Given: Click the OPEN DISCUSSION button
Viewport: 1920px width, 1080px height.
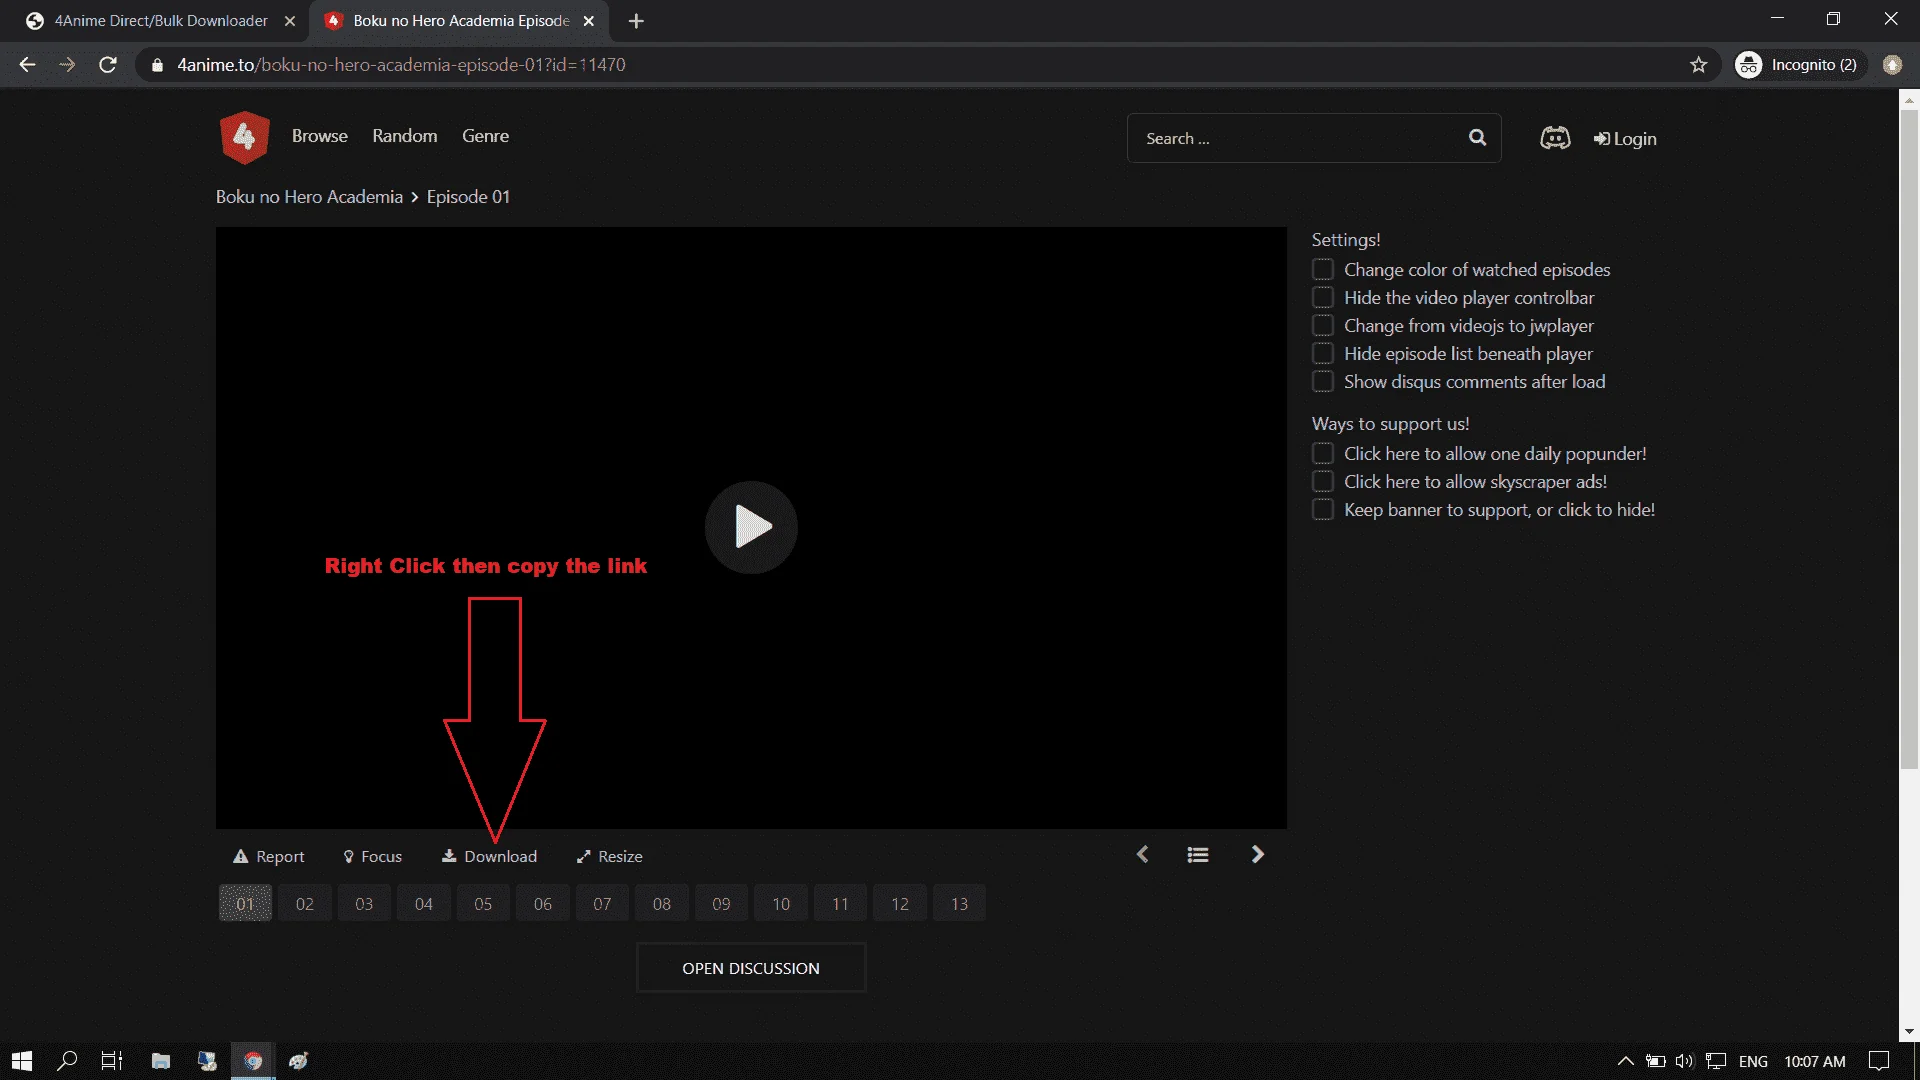Looking at the screenshot, I should click(751, 968).
